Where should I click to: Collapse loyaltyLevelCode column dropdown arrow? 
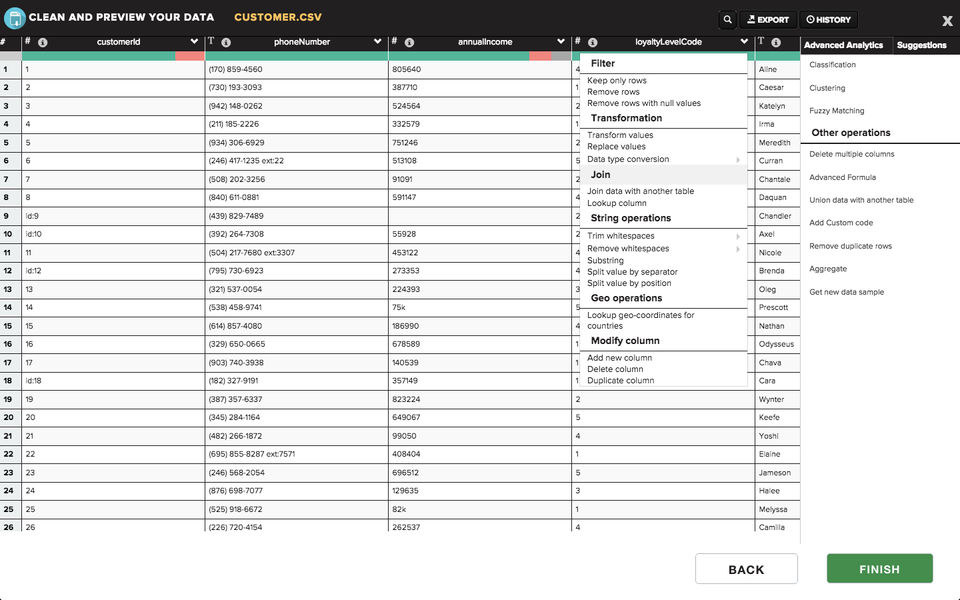744,42
